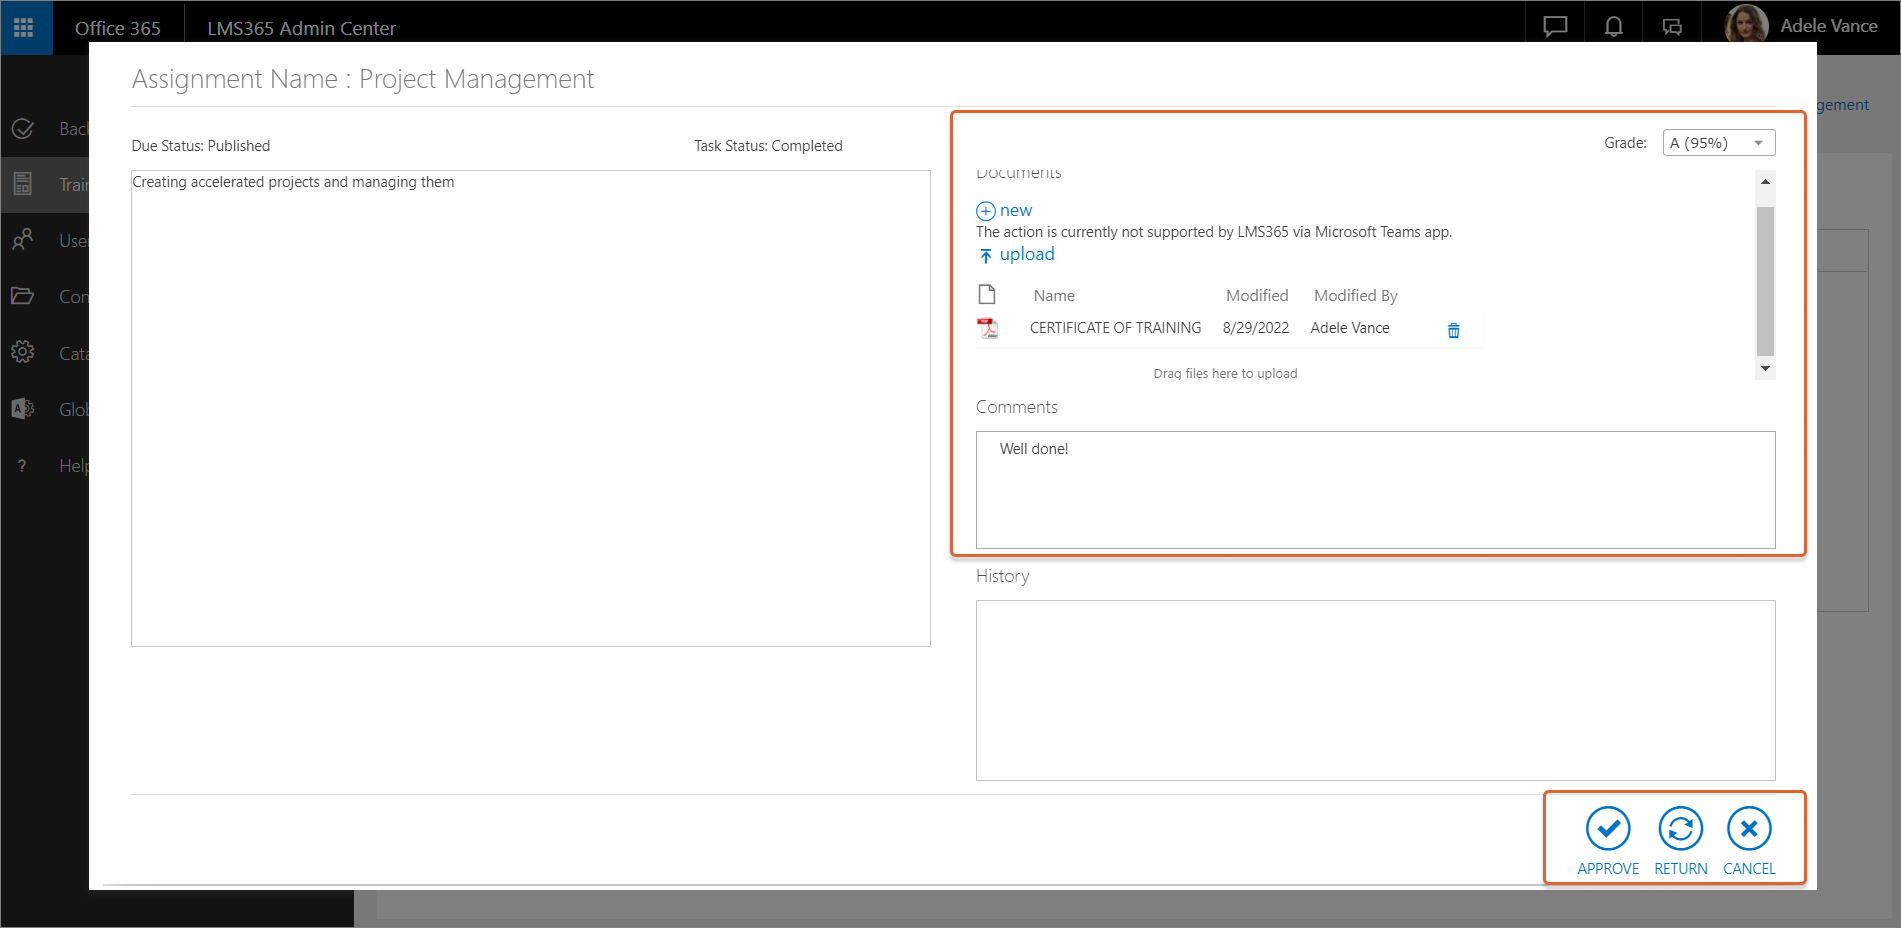Sort documents by Modified column
The image size is (1901, 928).
click(x=1256, y=296)
